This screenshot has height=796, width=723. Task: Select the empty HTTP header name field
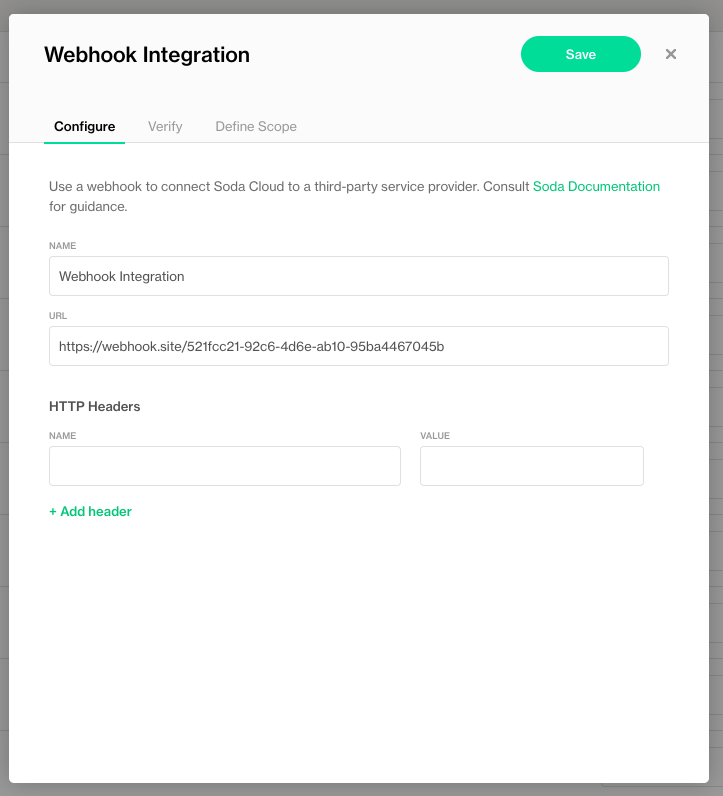[x=224, y=466]
